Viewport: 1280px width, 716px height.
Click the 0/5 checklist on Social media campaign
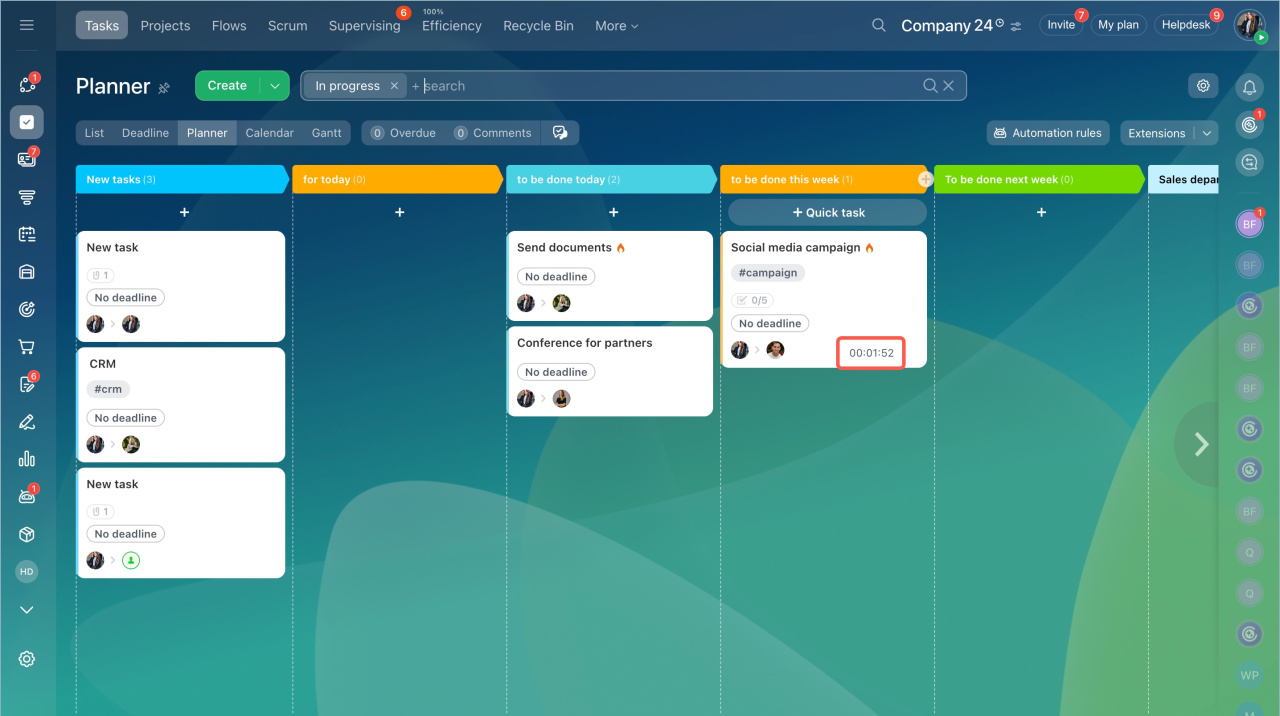pyautogui.click(x=752, y=300)
